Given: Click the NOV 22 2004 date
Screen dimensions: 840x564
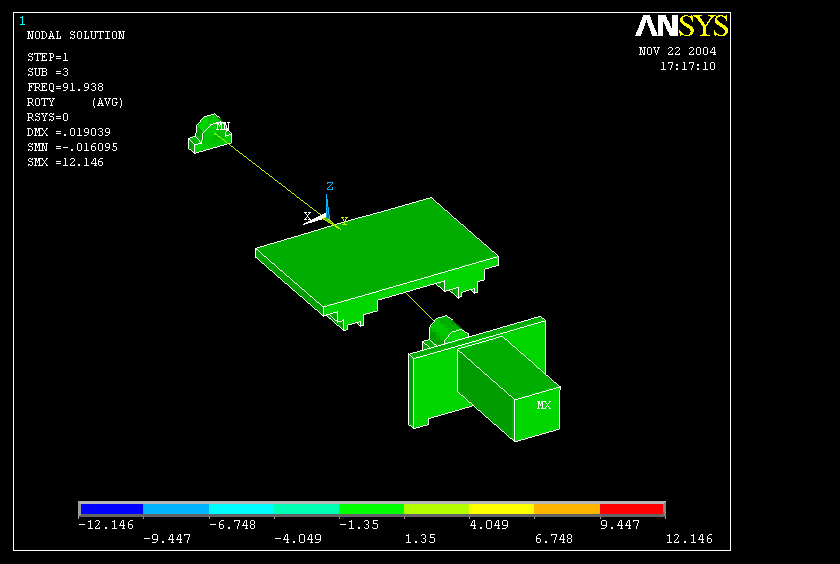Looking at the screenshot, I should [677, 52].
